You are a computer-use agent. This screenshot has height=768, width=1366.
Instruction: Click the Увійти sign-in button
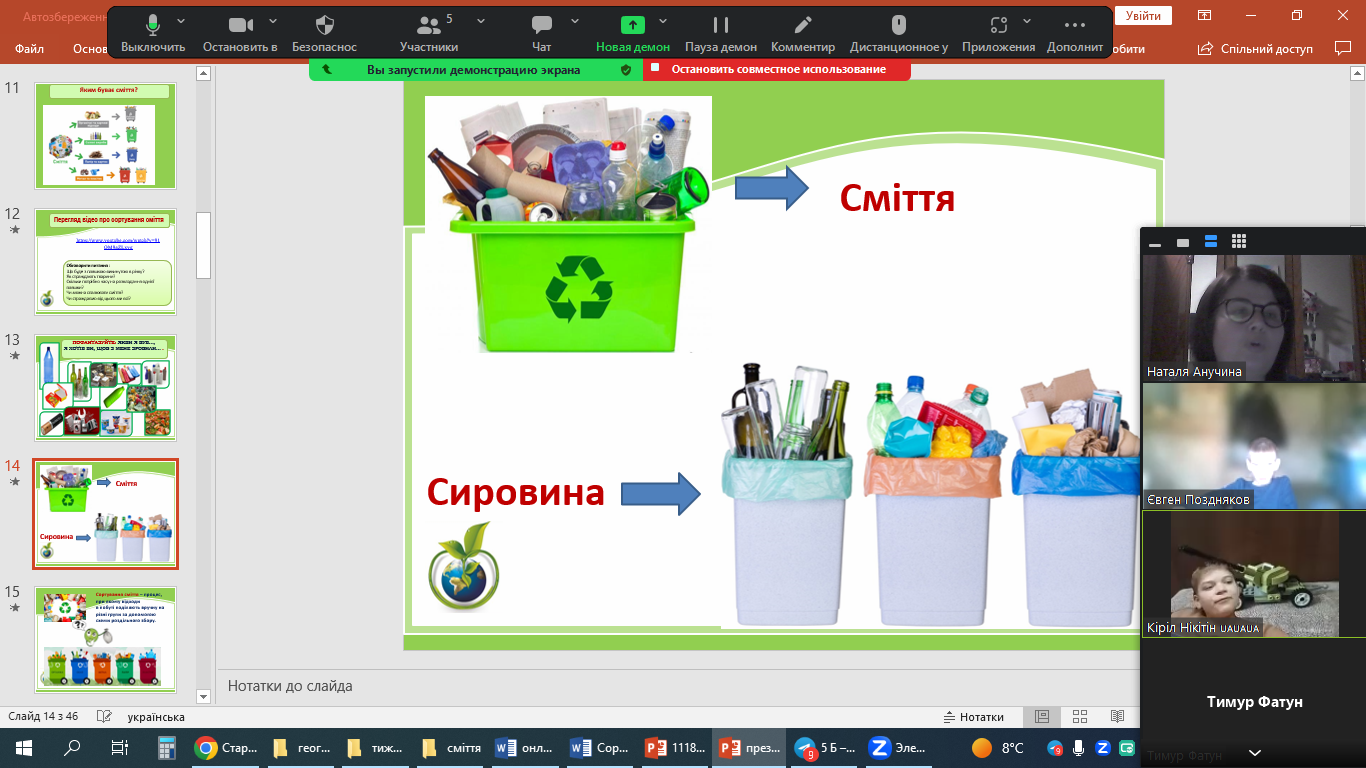point(1143,16)
